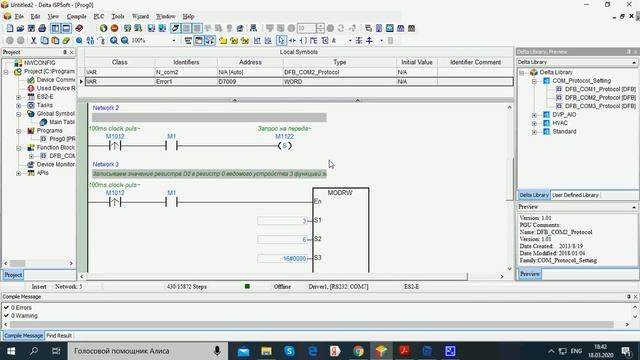Expand the Standard library node
Image resolution: width=640 pixels, height=360 pixels.
click(x=534, y=132)
